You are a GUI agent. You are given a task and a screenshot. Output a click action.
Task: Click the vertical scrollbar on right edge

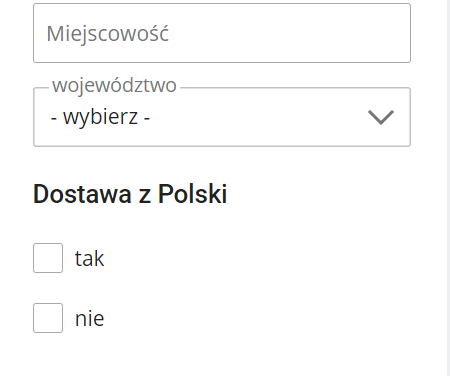[x=448, y=188]
